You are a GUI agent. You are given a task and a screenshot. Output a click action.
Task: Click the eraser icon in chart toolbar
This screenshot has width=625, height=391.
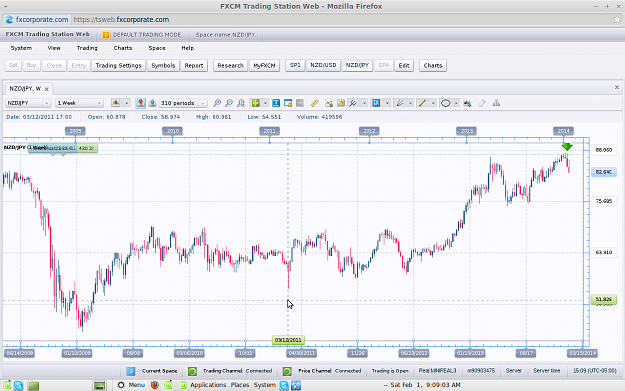point(482,103)
